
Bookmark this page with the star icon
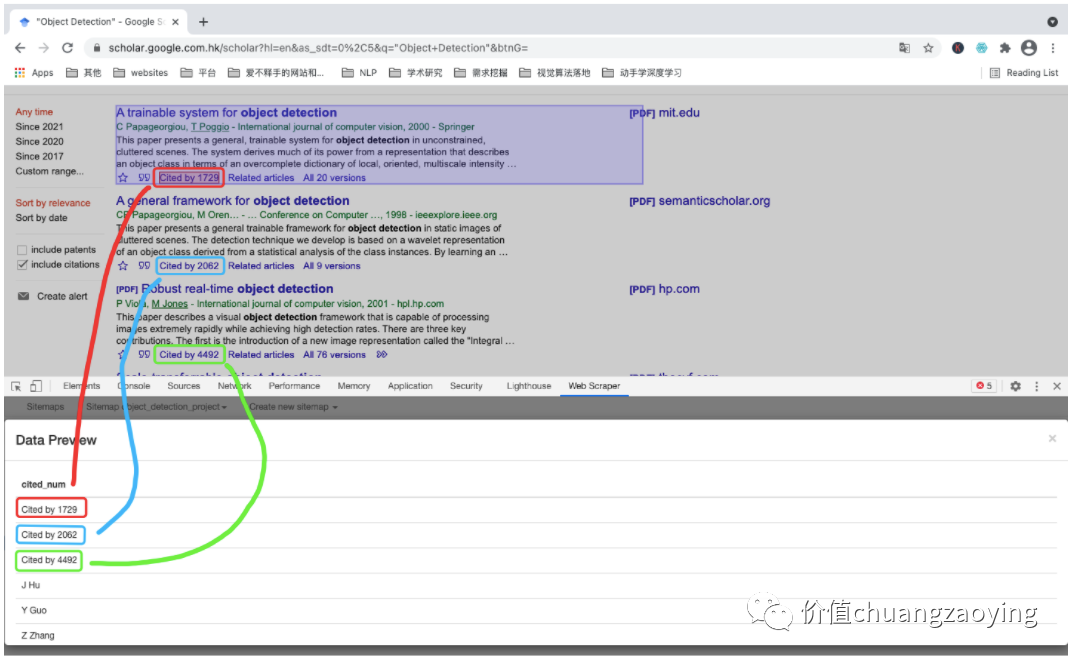tap(928, 48)
